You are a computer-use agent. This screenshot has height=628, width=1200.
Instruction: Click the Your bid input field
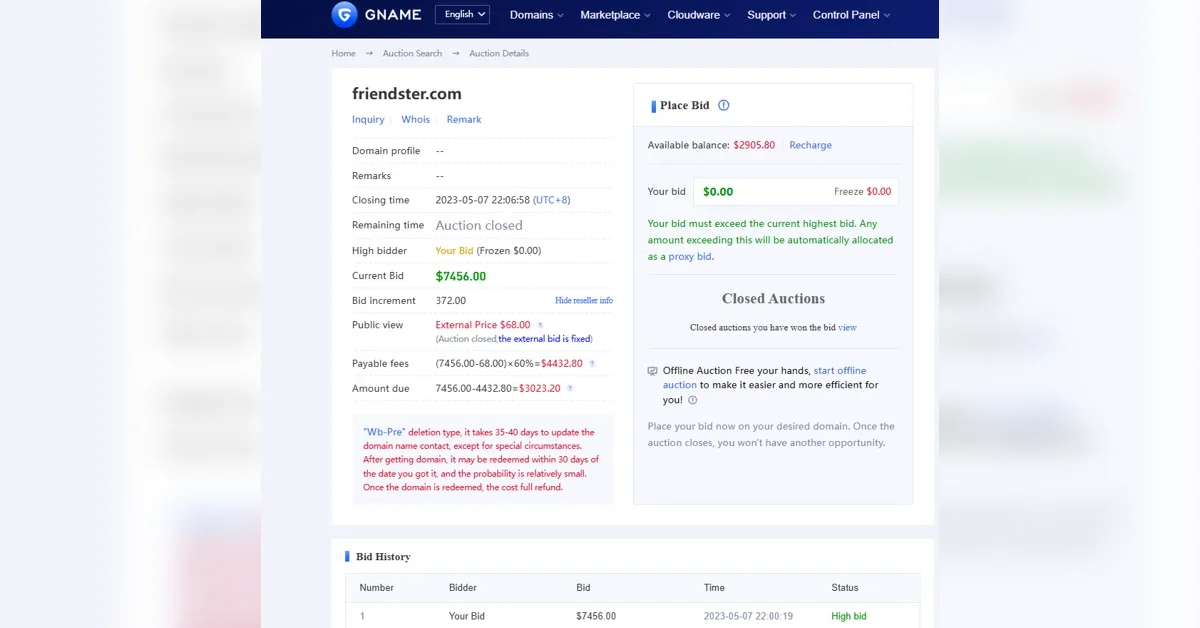(x=796, y=191)
